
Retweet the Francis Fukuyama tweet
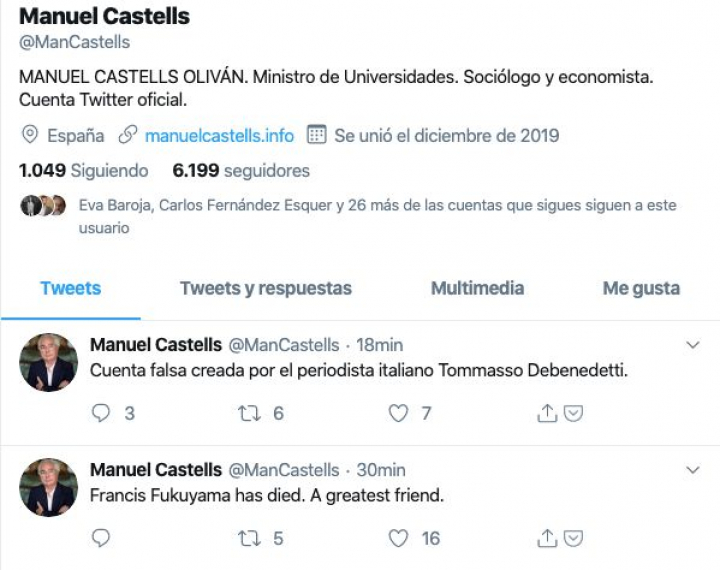pyautogui.click(x=248, y=538)
